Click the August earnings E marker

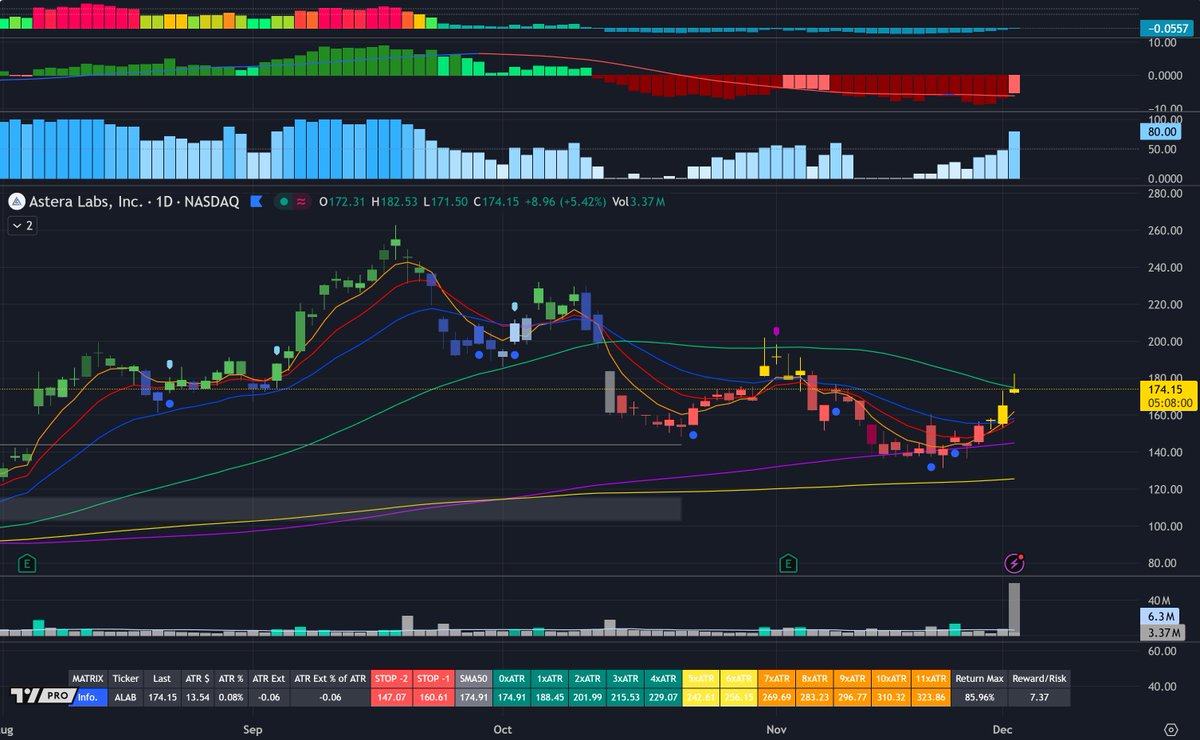(27, 565)
